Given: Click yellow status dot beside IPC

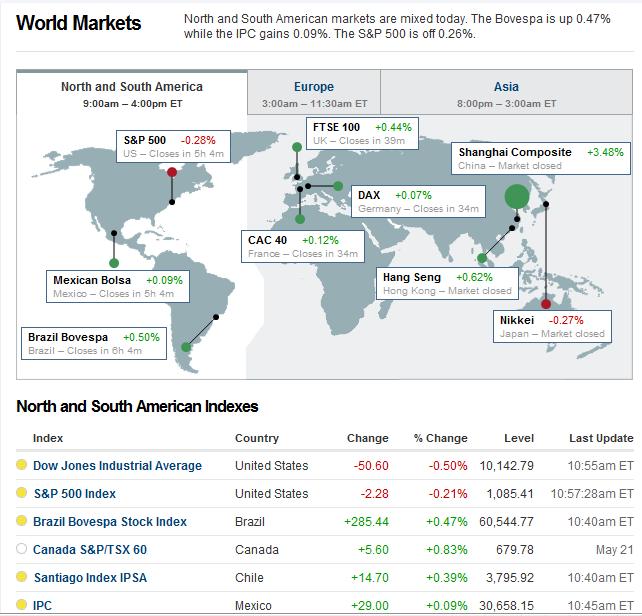Looking at the screenshot, I should point(21,604).
